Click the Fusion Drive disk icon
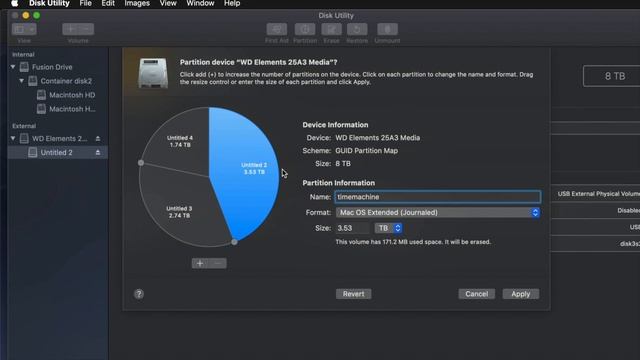This screenshot has height=360, width=640. [x=24, y=67]
